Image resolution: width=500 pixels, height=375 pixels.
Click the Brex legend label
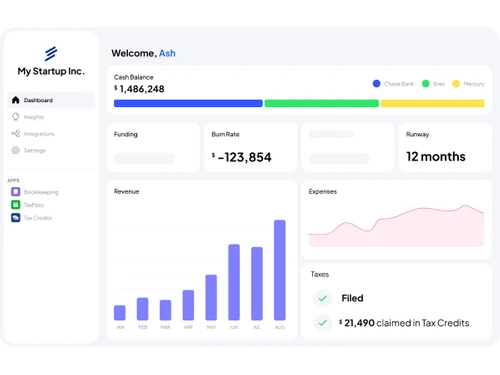439,84
